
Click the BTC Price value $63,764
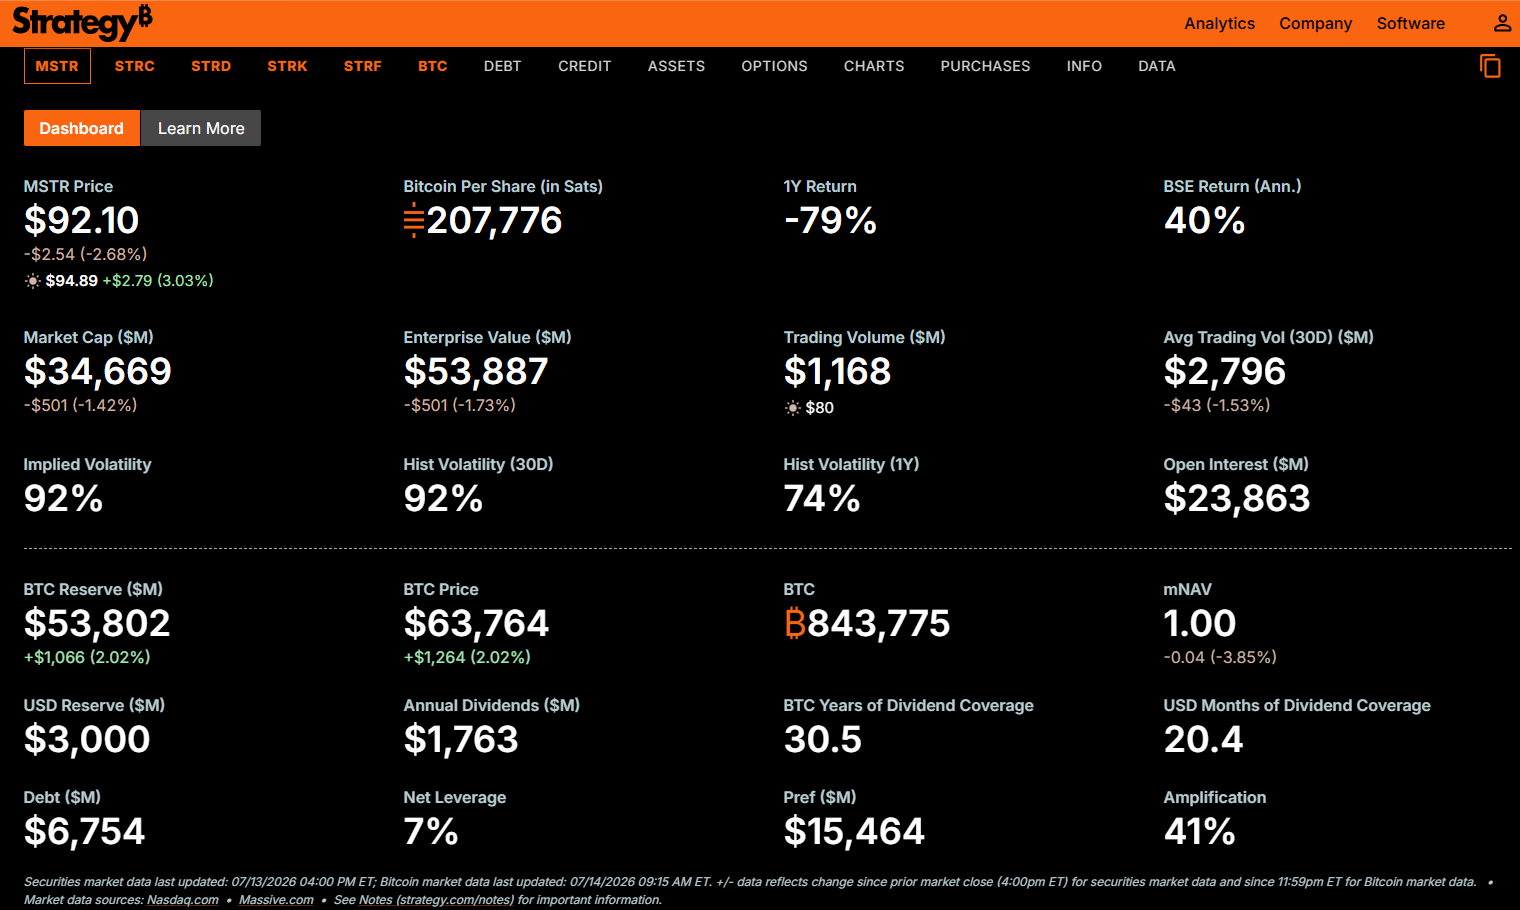(x=476, y=624)
